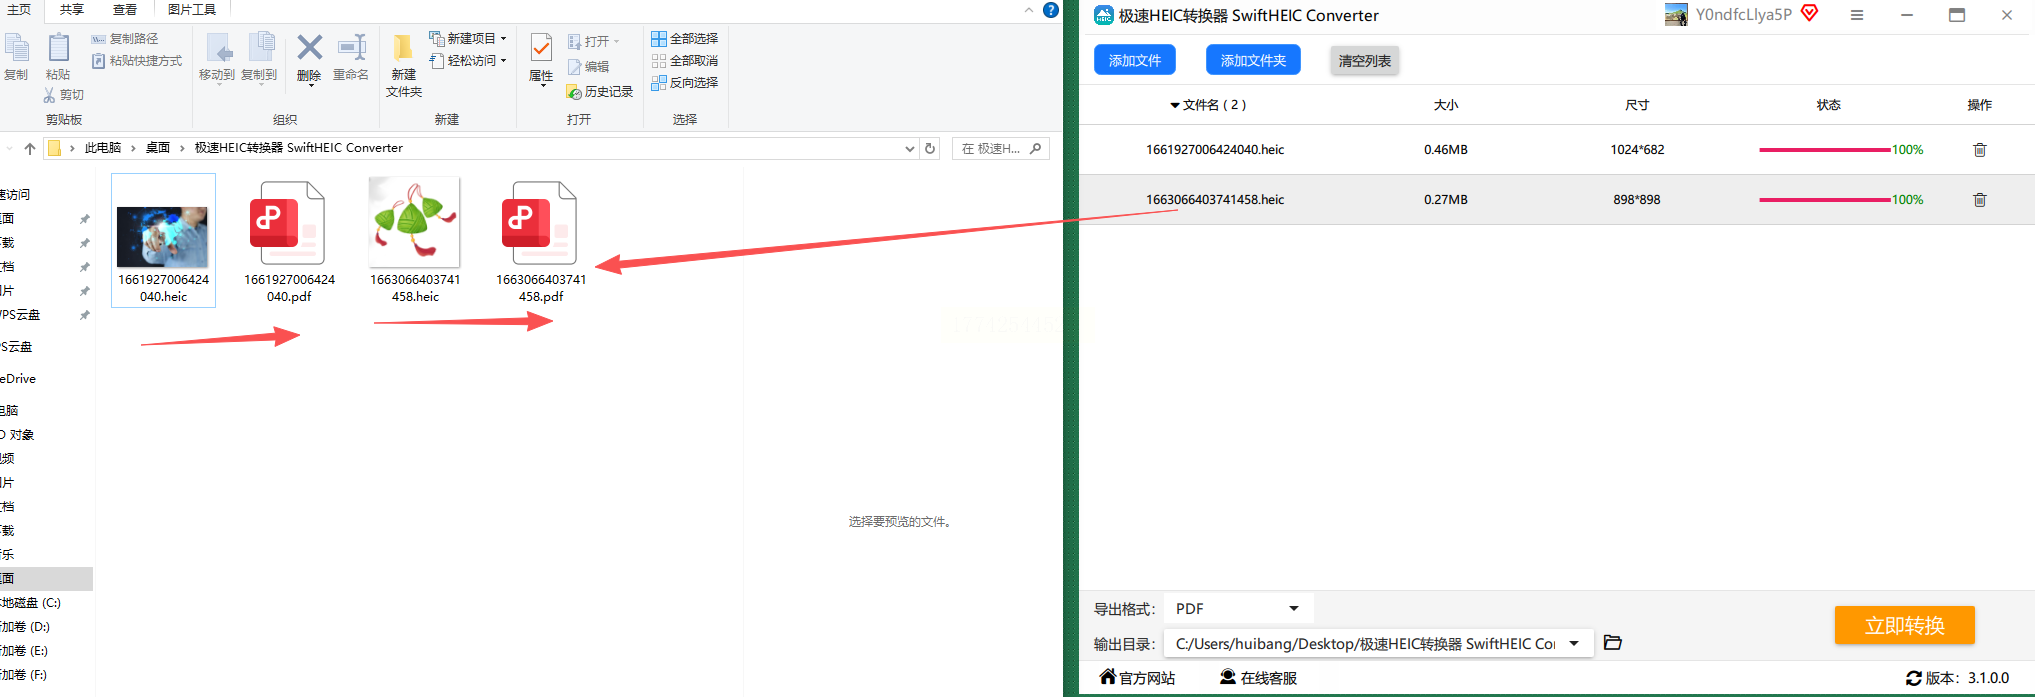Screen dimensions: 2035x697
Task: Select local disk (C:) in the navigation pane
Action: [31, 603]
